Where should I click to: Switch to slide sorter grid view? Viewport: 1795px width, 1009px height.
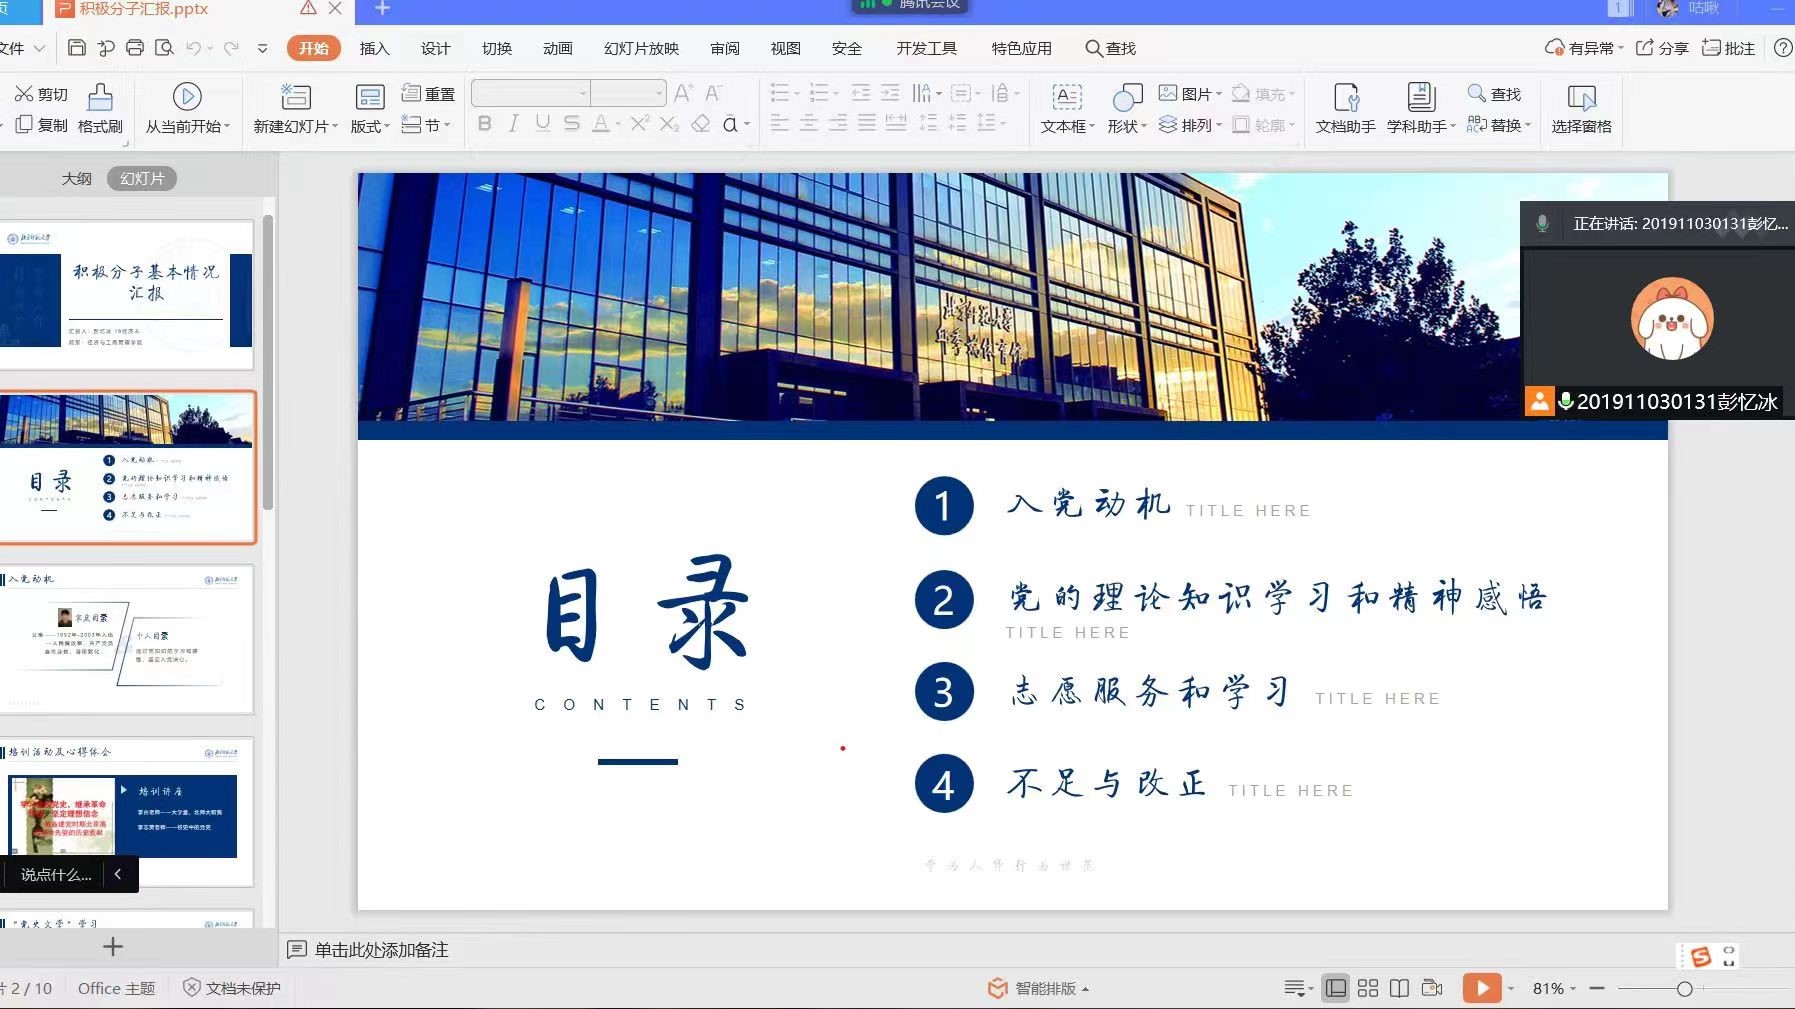click(x=1368, y=988)
